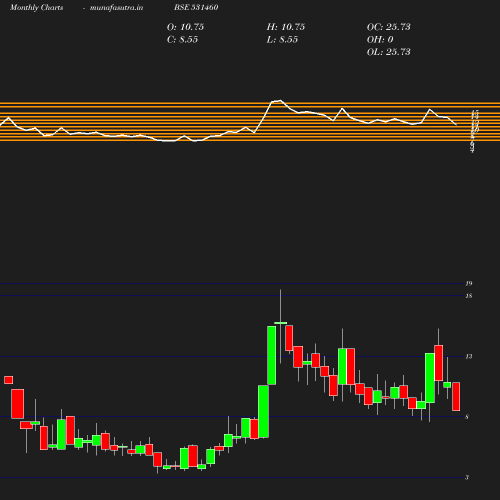Click the open value 'O: 10.75'
500x500 pixels.
185,27
